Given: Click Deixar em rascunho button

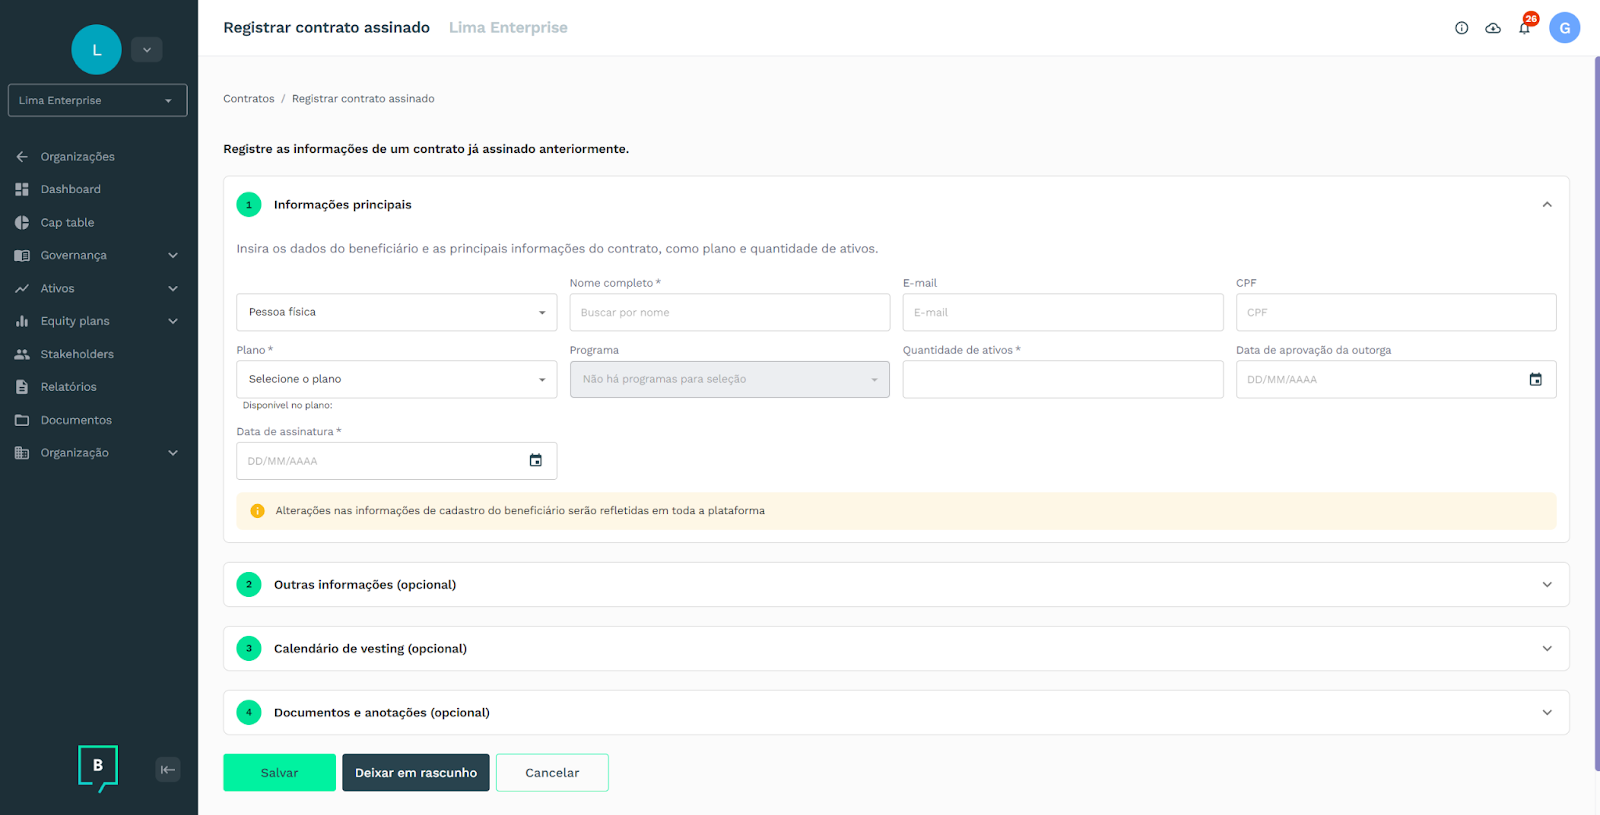Looking at the screenshot, I should tap(416, 773).
